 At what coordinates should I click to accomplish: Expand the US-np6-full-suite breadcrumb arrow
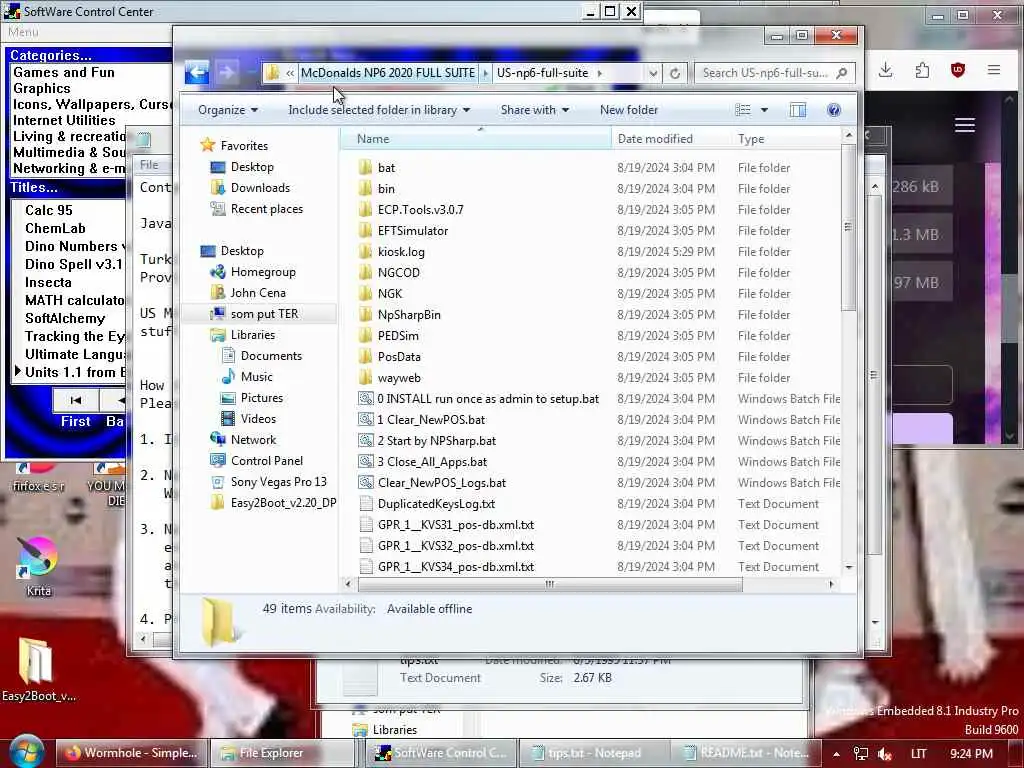tap(600, 72)
